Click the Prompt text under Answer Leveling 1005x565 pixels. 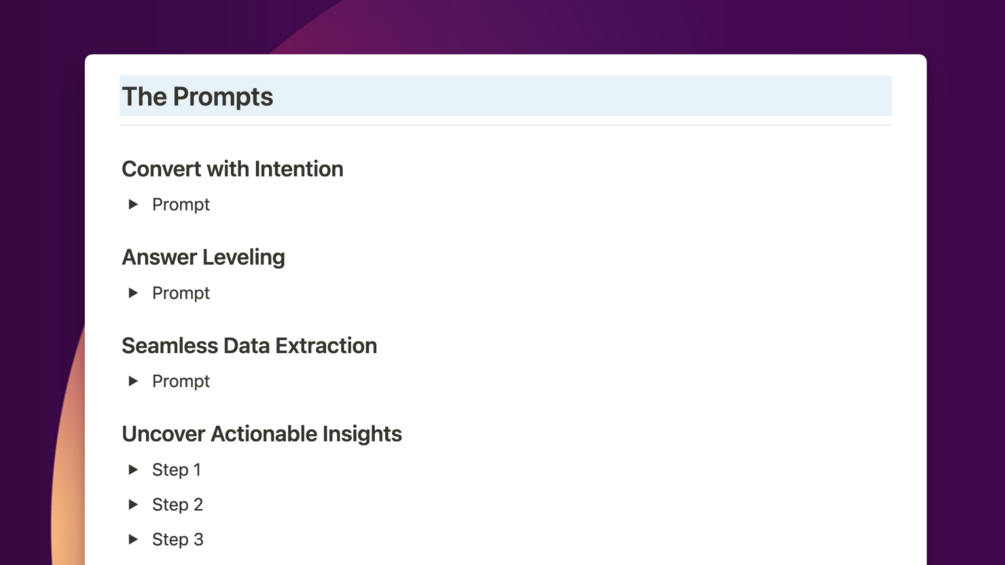click(x=181, y=293)
